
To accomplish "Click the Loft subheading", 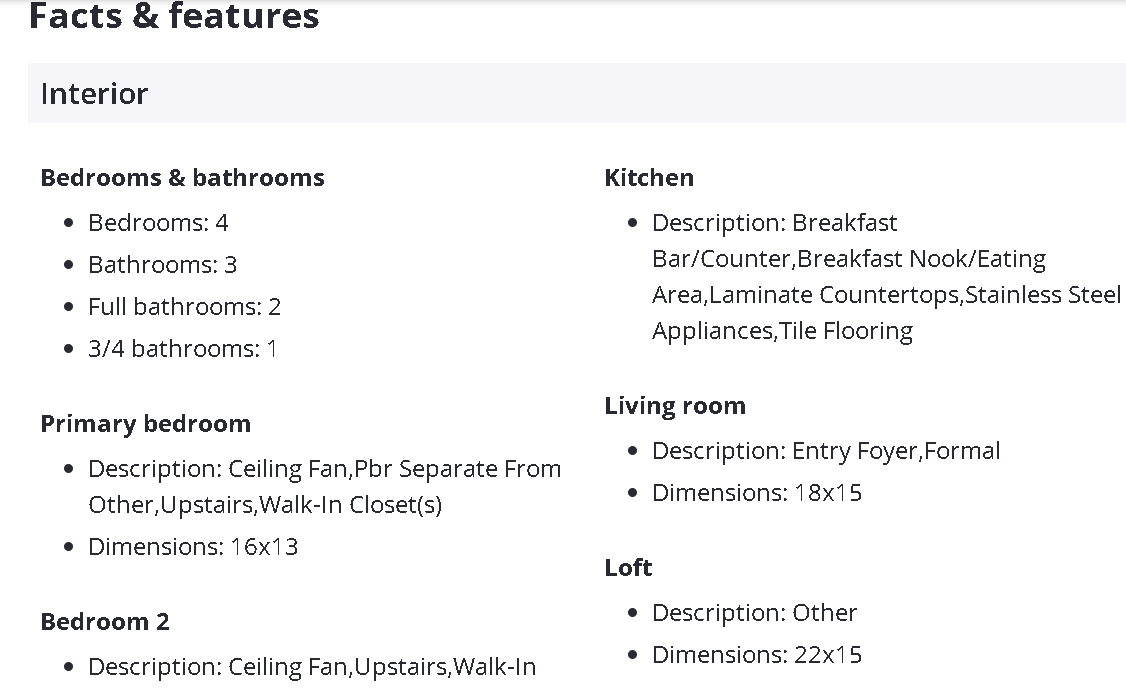I will [x=628, y=568].
